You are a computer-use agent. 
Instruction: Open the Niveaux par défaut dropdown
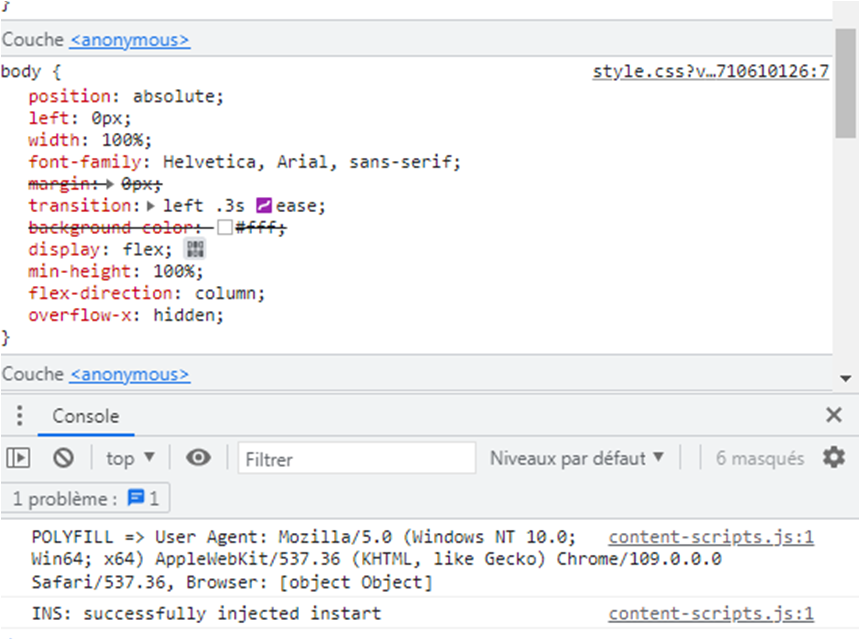click(x=577, y=458)
